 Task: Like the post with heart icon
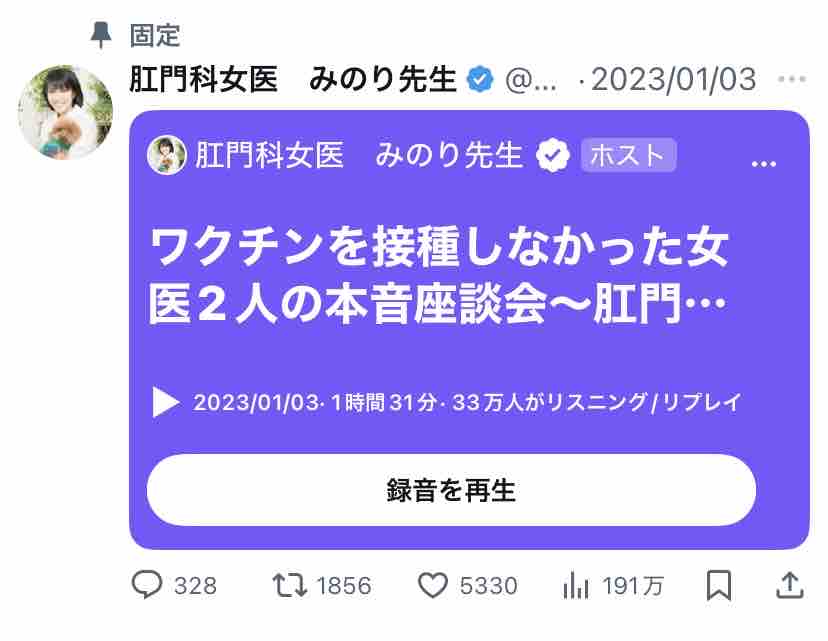tap(433, 585)
